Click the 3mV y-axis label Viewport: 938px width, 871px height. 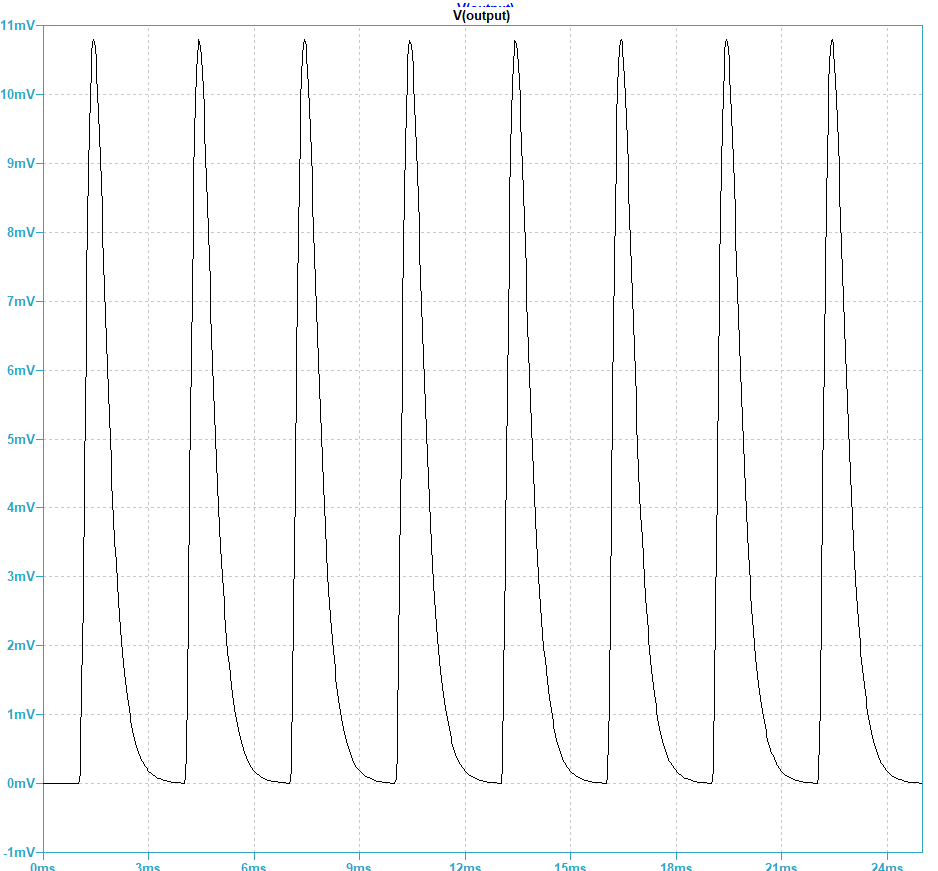pyautogui.click(x=21, y=577)
